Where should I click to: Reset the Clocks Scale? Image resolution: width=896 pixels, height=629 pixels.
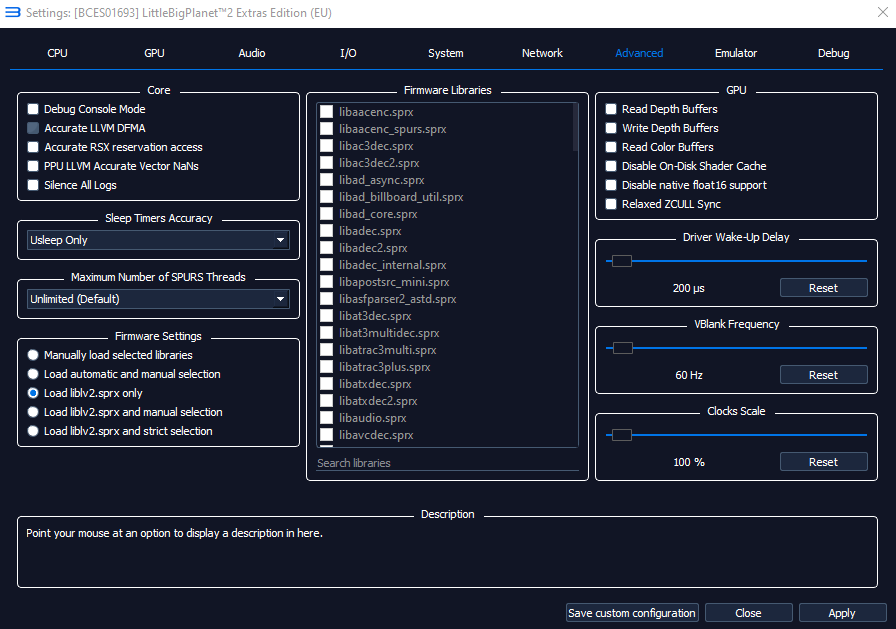[823, 462]
